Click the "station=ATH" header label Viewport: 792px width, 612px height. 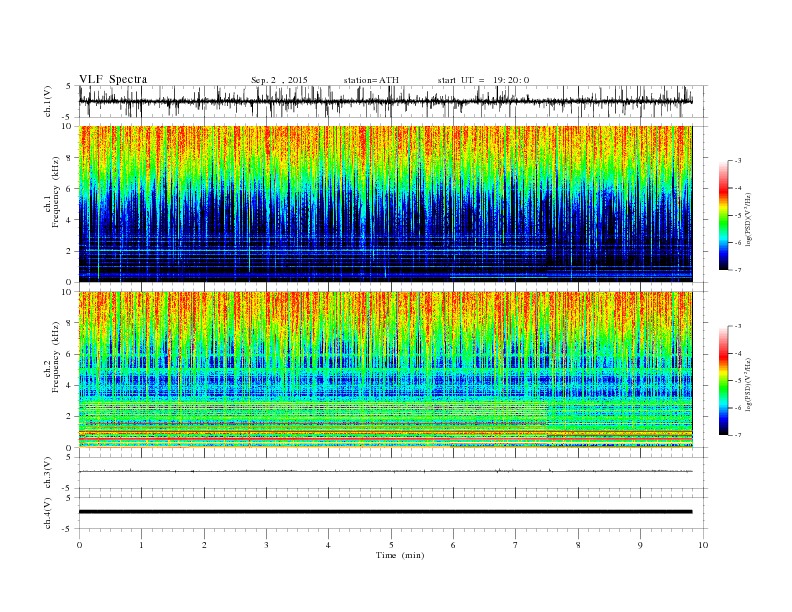point(371,80)
